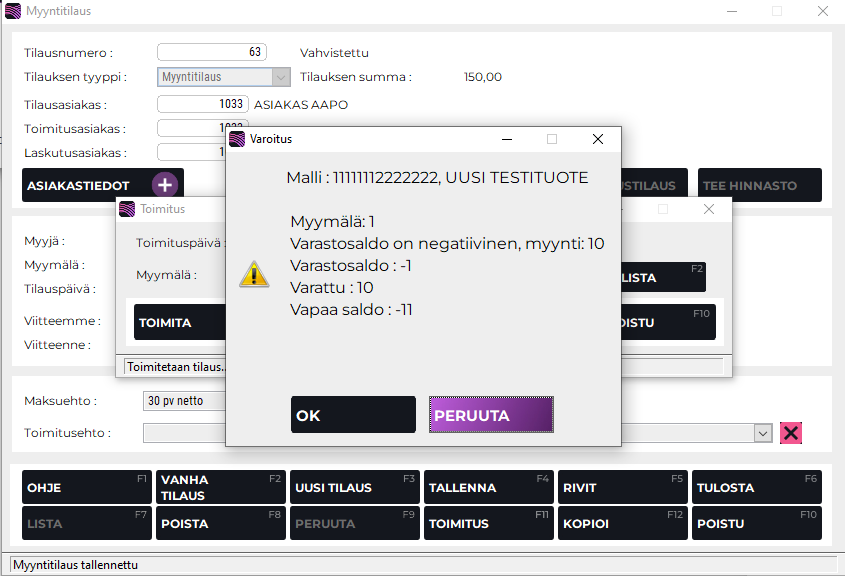Click the Tilausasiakas number field
845x576 pixels.
point(203,104)
